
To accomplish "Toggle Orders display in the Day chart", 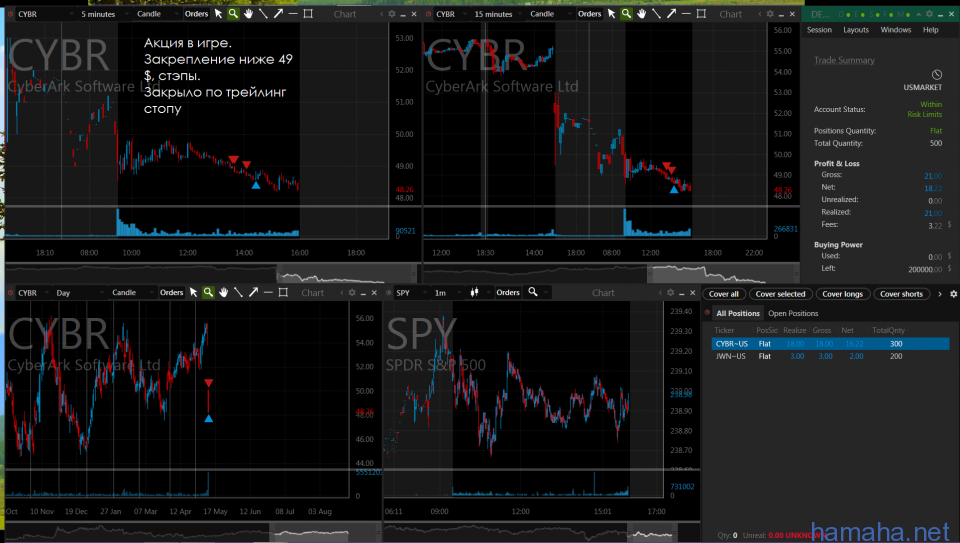I will [171, 293].
